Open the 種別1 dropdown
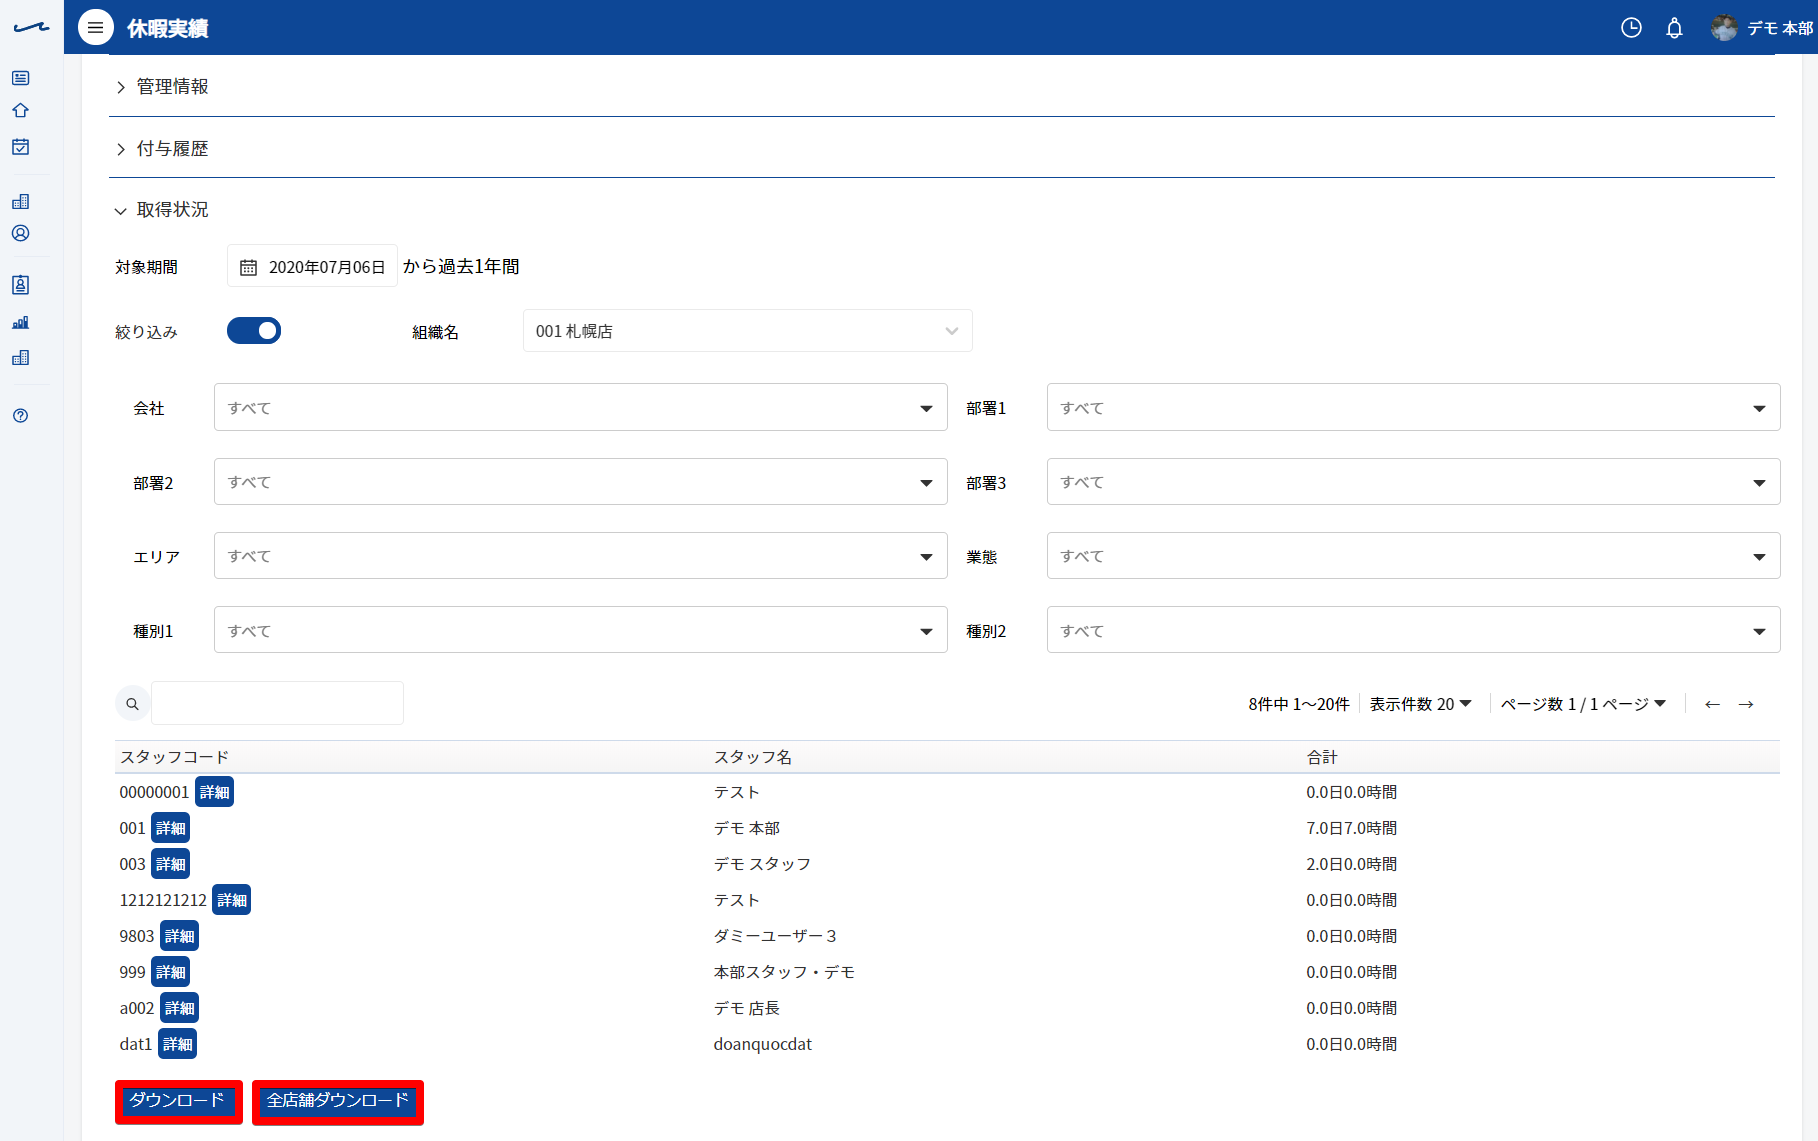This screenshot has width=1818, height=1141. tap(580, 630)
